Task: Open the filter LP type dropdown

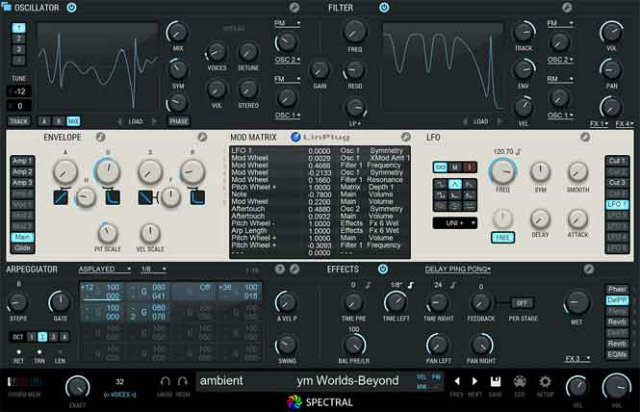Action: point(355,123)
